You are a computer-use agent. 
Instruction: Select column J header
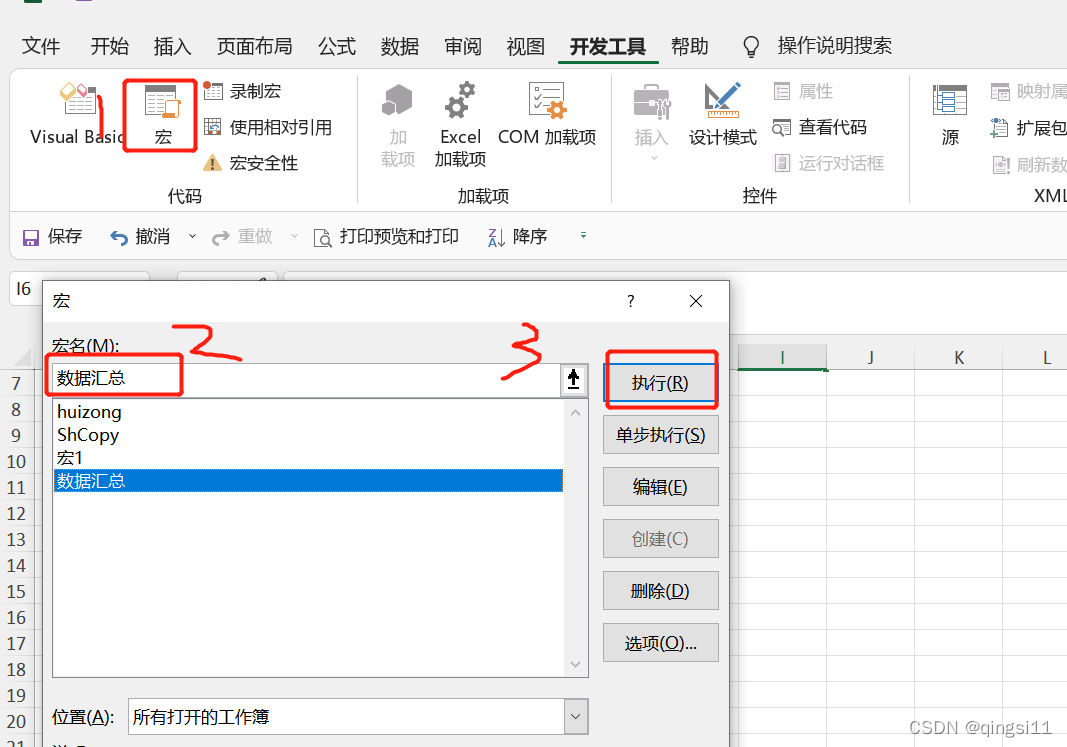pos(871,357)
